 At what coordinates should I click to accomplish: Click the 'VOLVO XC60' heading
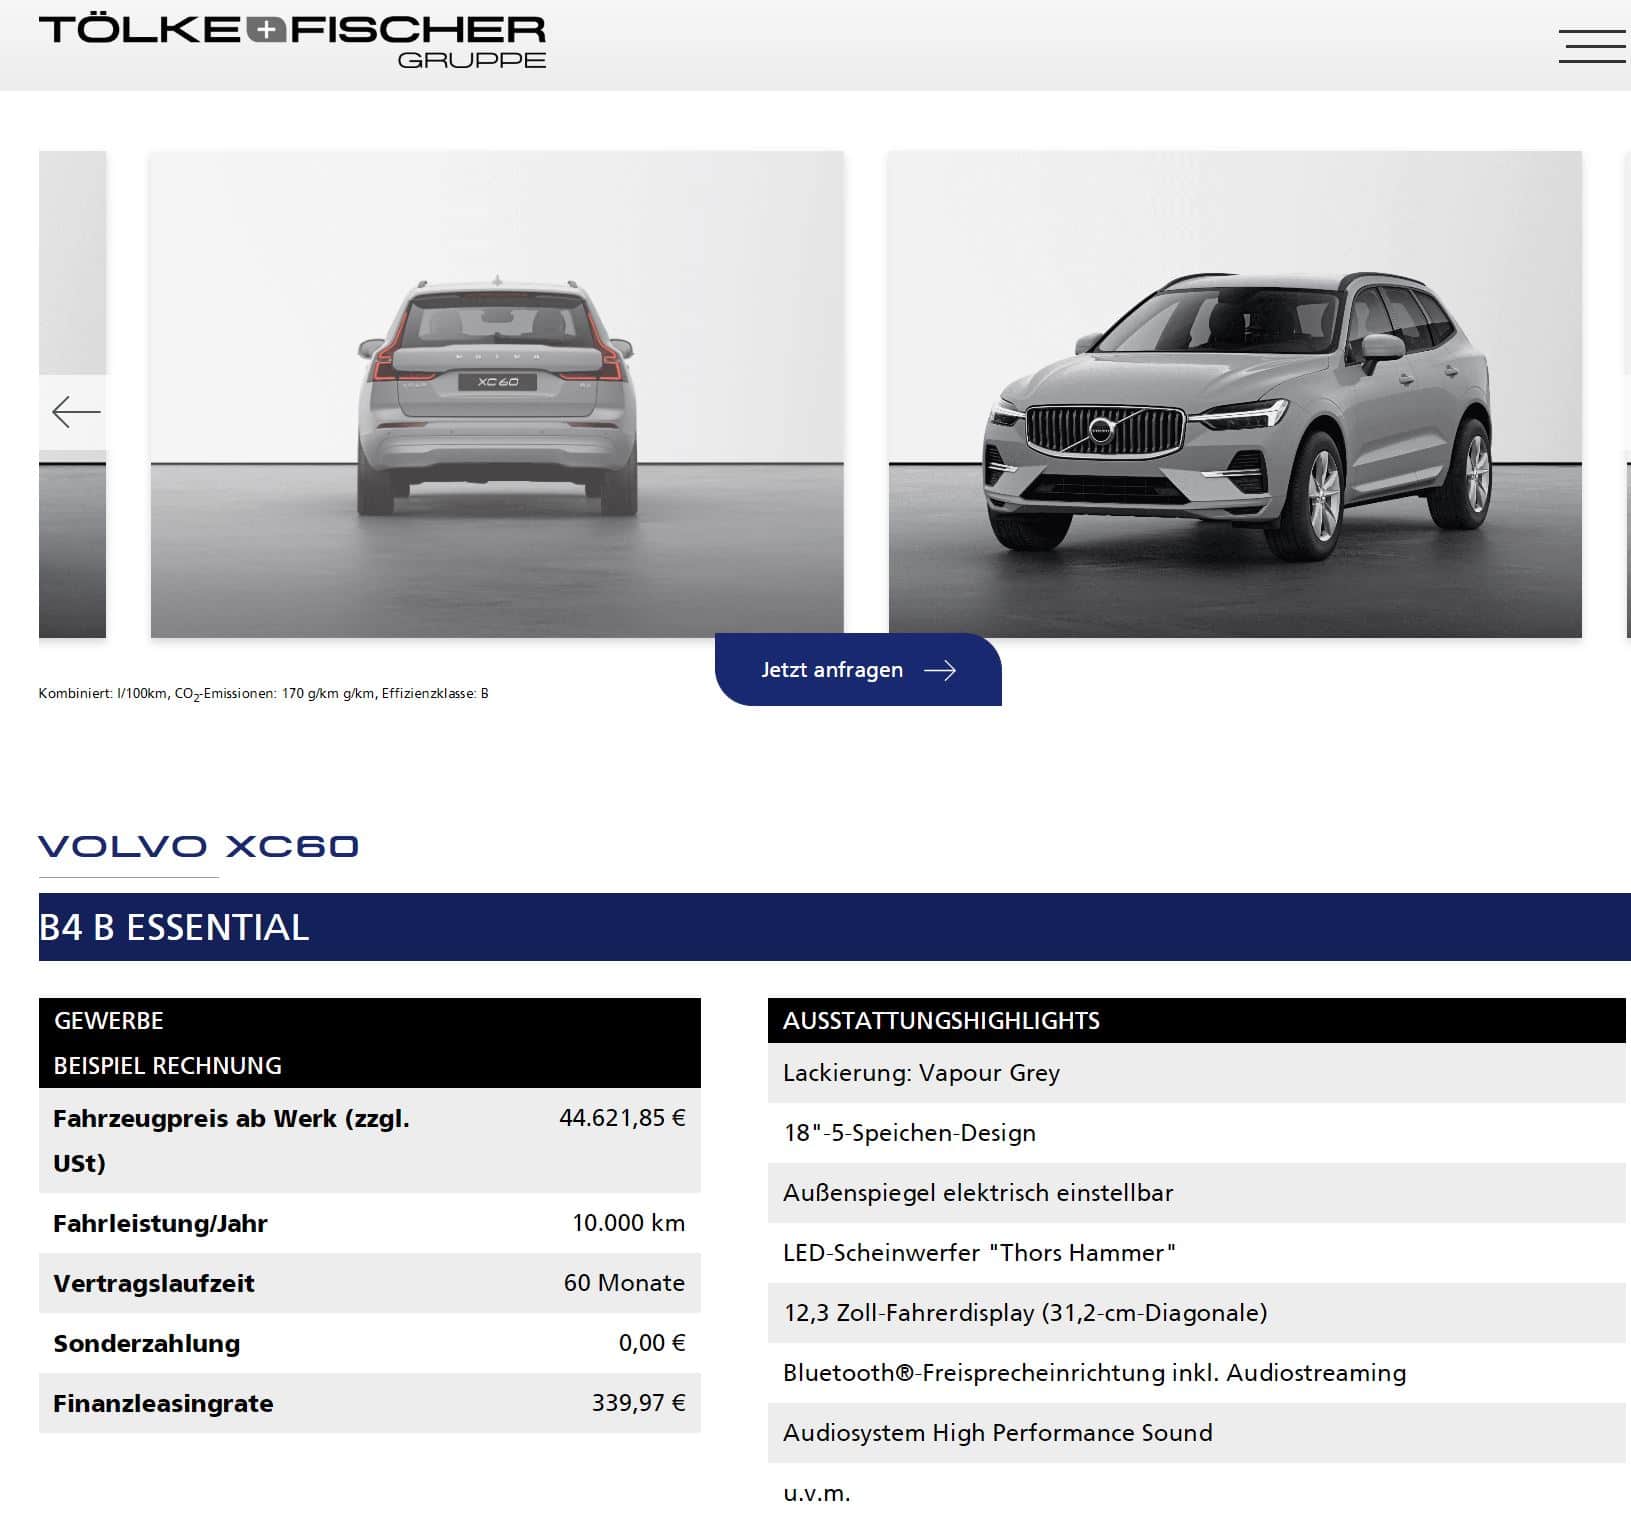coord(198,847)
